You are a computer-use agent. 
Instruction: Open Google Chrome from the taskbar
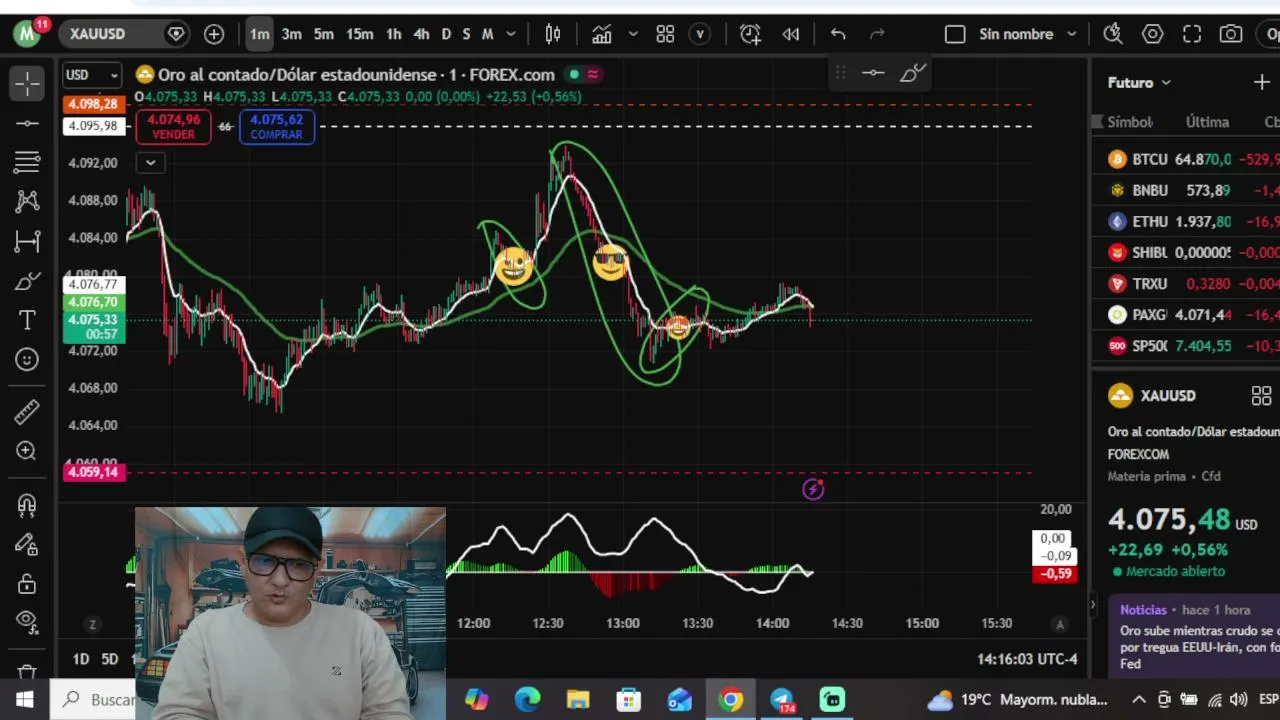(731, 700)
